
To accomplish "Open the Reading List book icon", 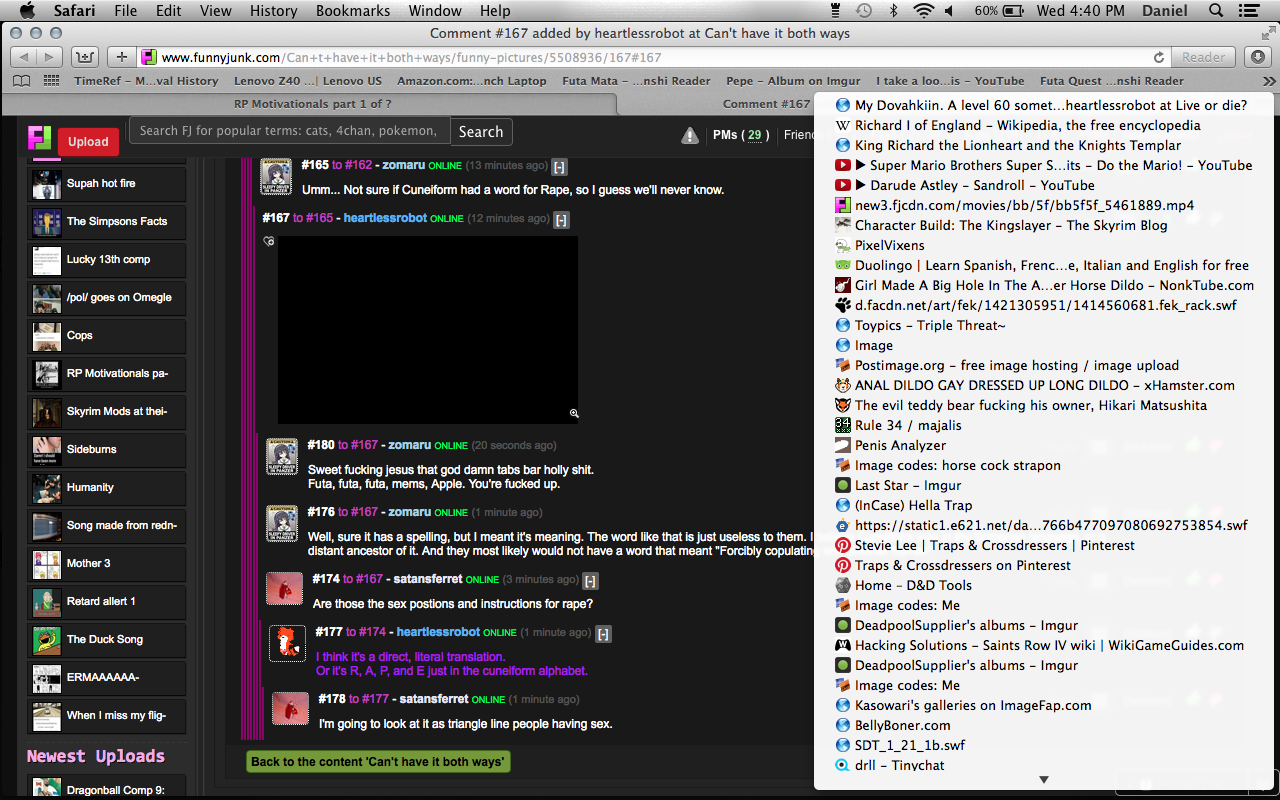I will (x=21, y=81).
